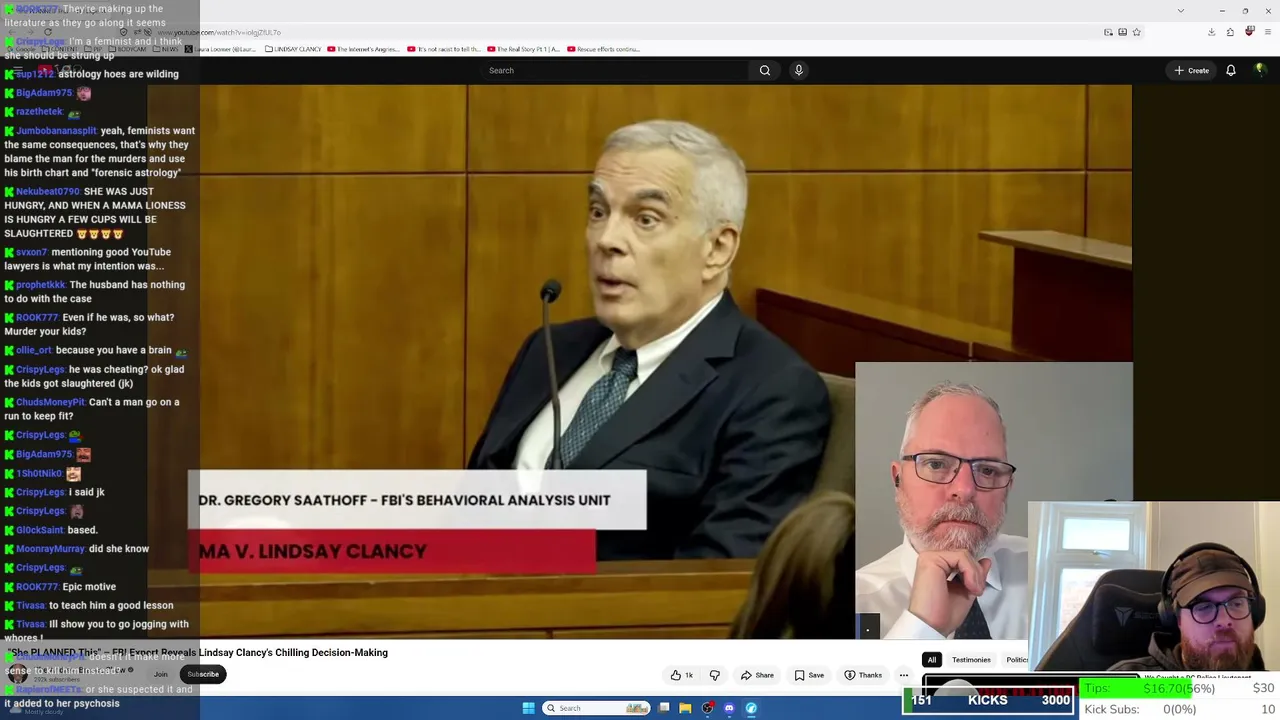Click the YouTube search magnifier icon
This screenshot has height=720, width=1280.
click(x=764, y=70)
